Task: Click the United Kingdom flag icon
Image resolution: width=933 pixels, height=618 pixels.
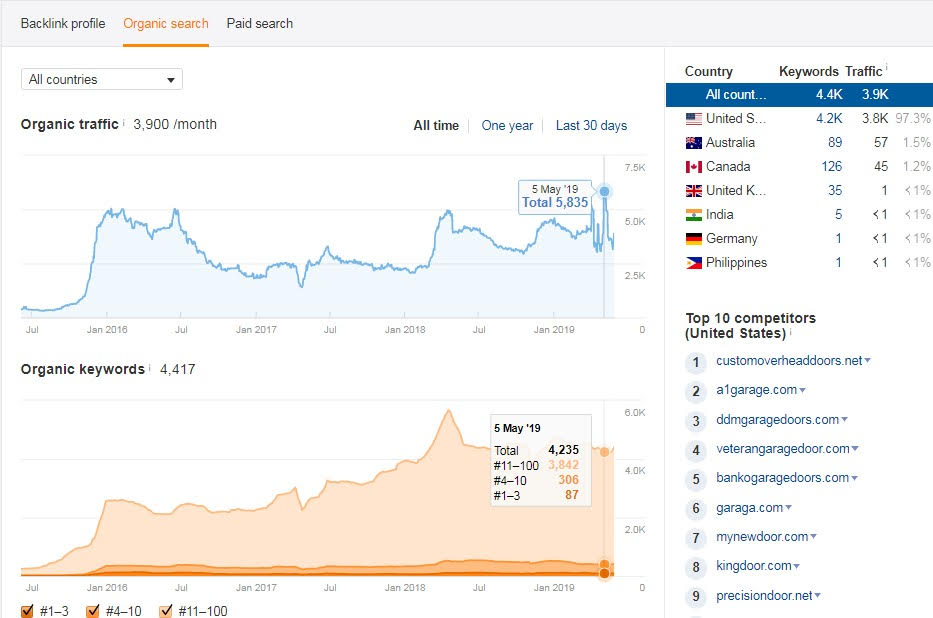Action: click(693, 191)
